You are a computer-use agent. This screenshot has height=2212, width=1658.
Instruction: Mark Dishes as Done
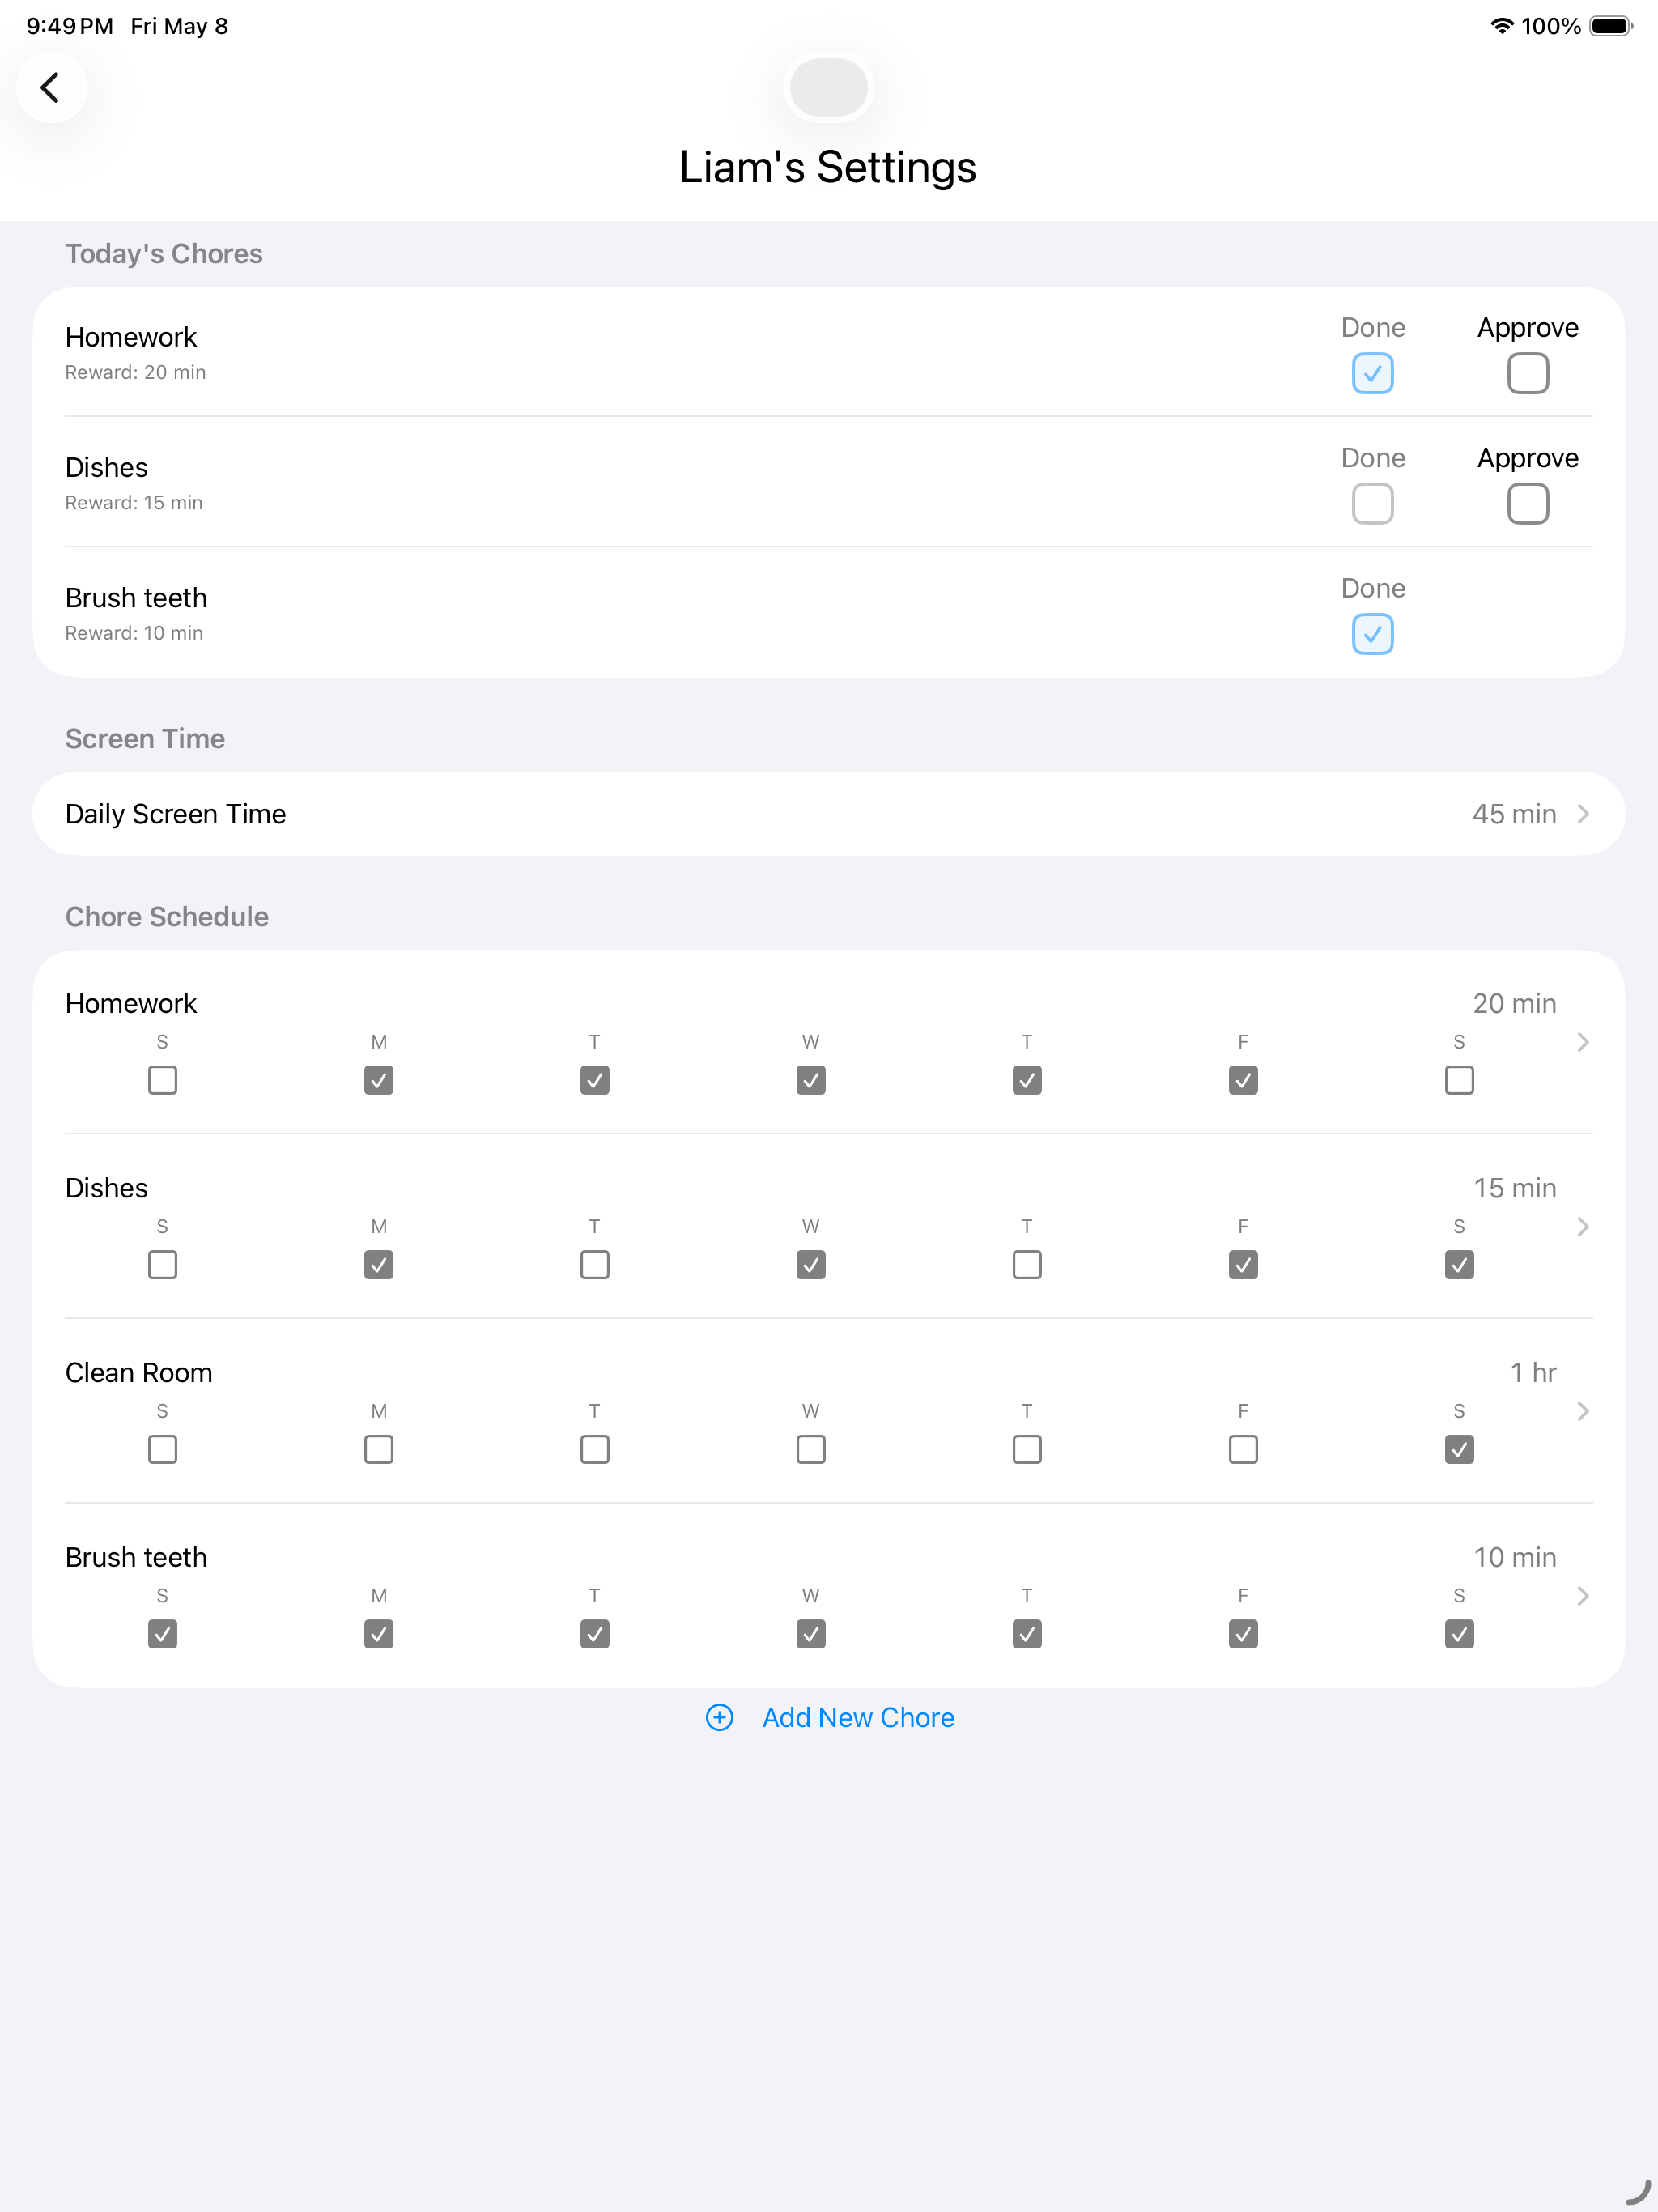coord(1372,503)
